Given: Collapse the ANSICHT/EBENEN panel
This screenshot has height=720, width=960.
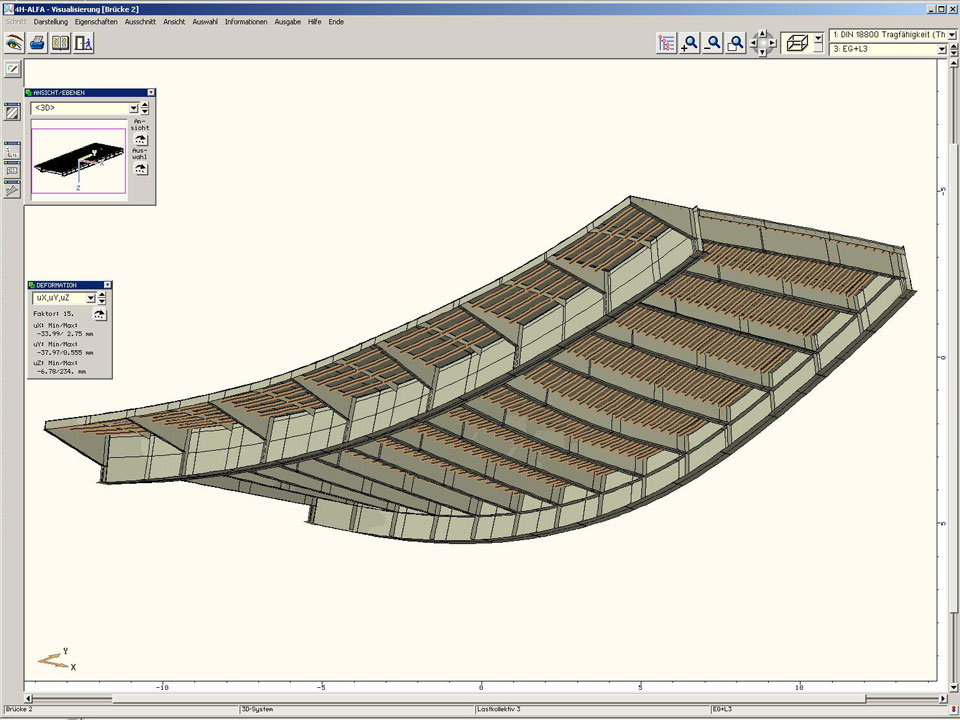Looking at the screenshot, I should click(x=151, y=93).
